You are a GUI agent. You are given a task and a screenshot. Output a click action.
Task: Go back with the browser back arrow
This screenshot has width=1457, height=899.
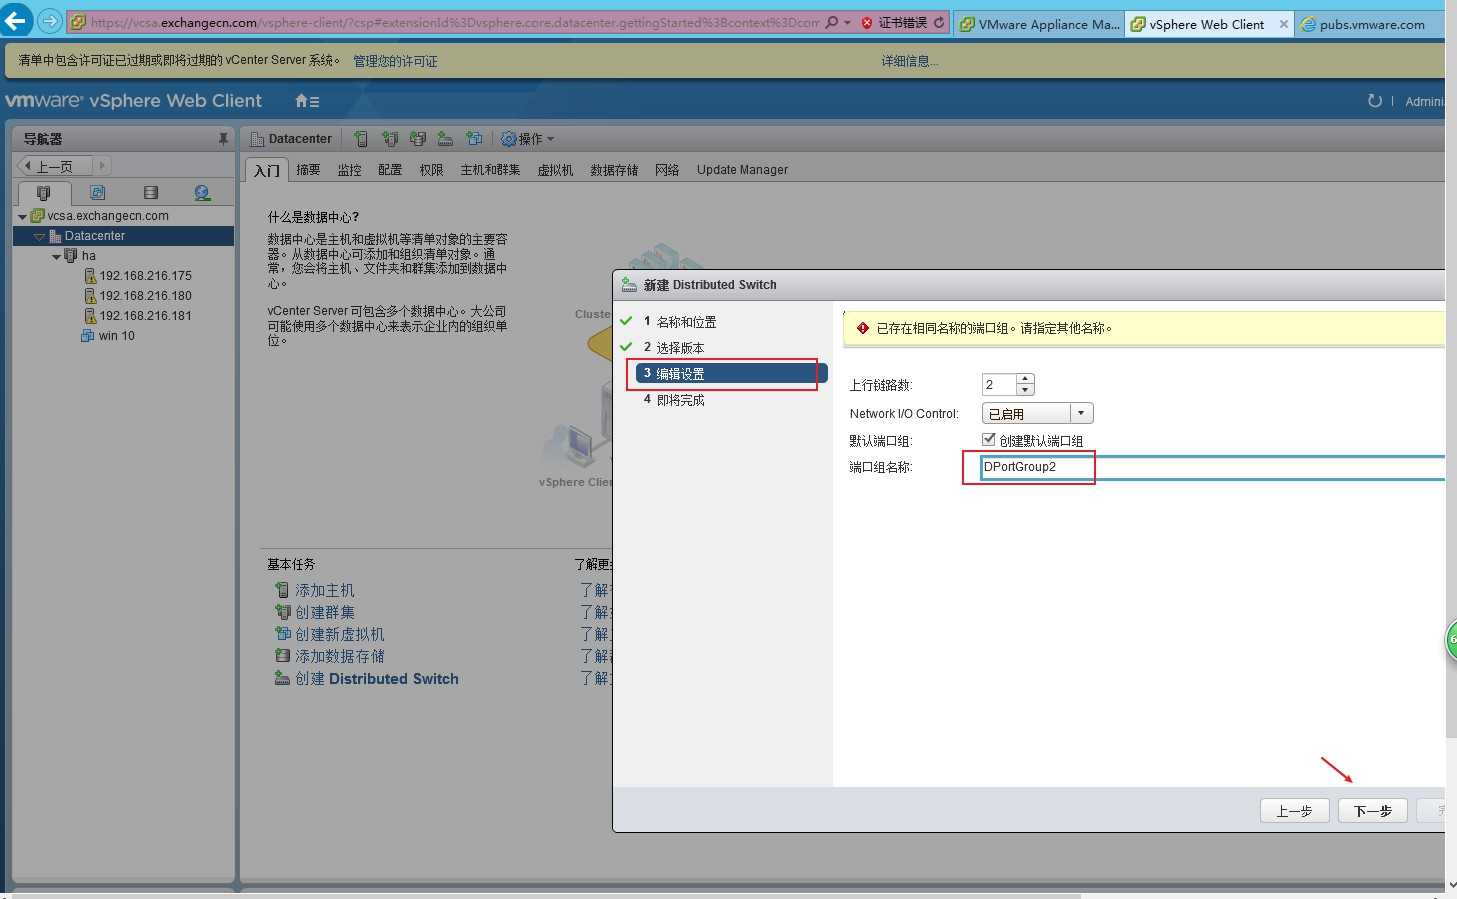tap(16, 19)
